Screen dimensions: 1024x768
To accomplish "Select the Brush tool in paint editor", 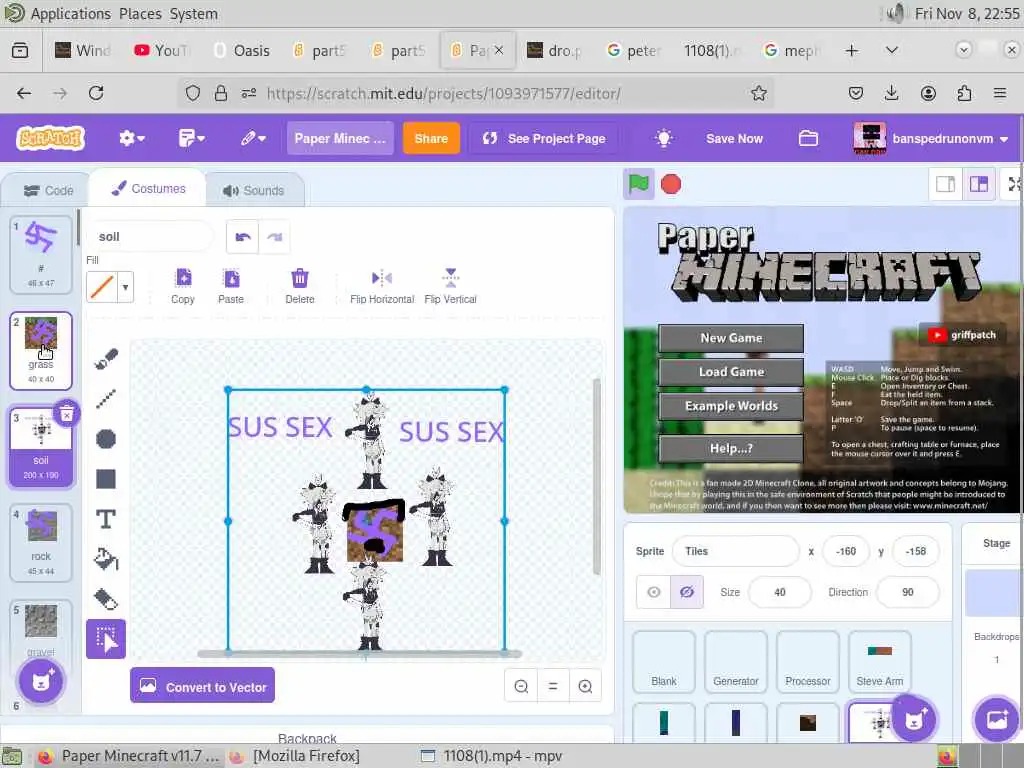I will click(x=106, y=359).
